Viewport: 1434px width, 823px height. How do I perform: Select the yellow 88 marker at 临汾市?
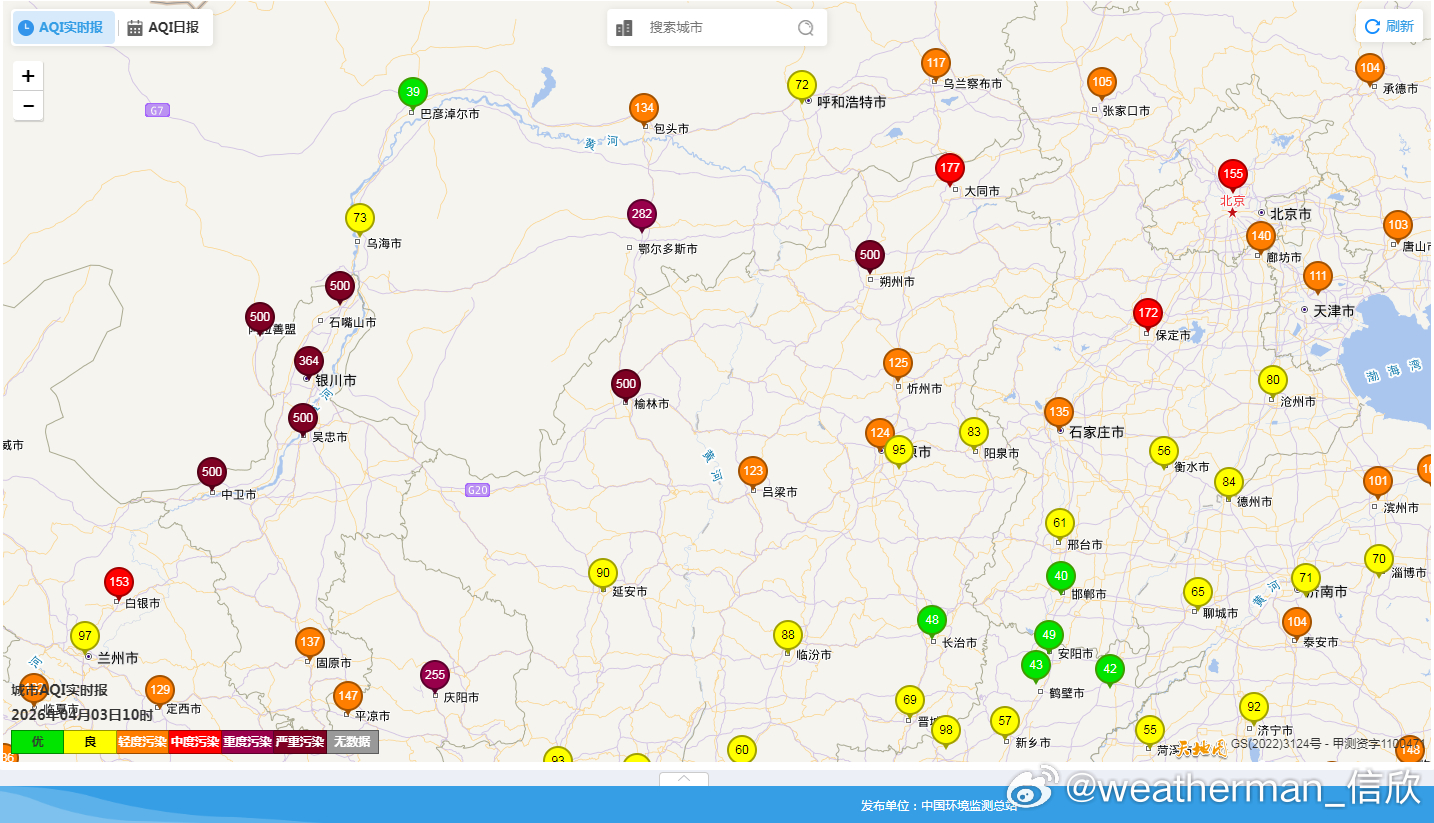point(788,635)
